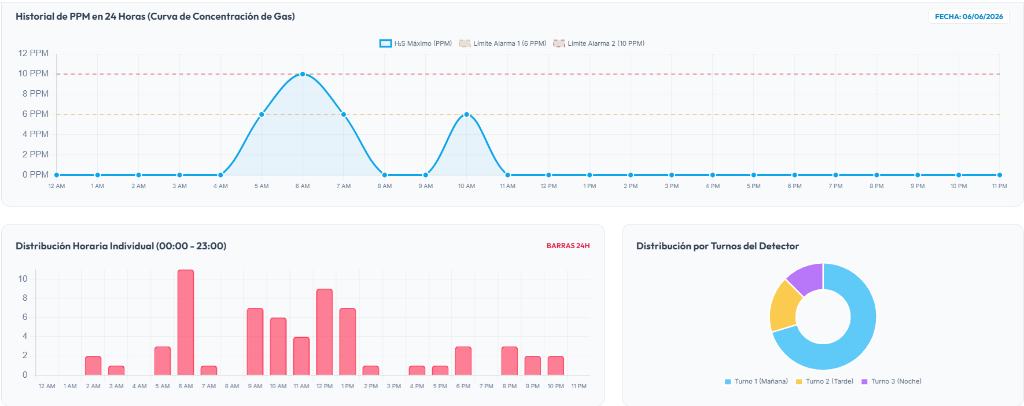
Task: Click the 10 AM bar in hourly distribution
Action: [x=278, y=347]
